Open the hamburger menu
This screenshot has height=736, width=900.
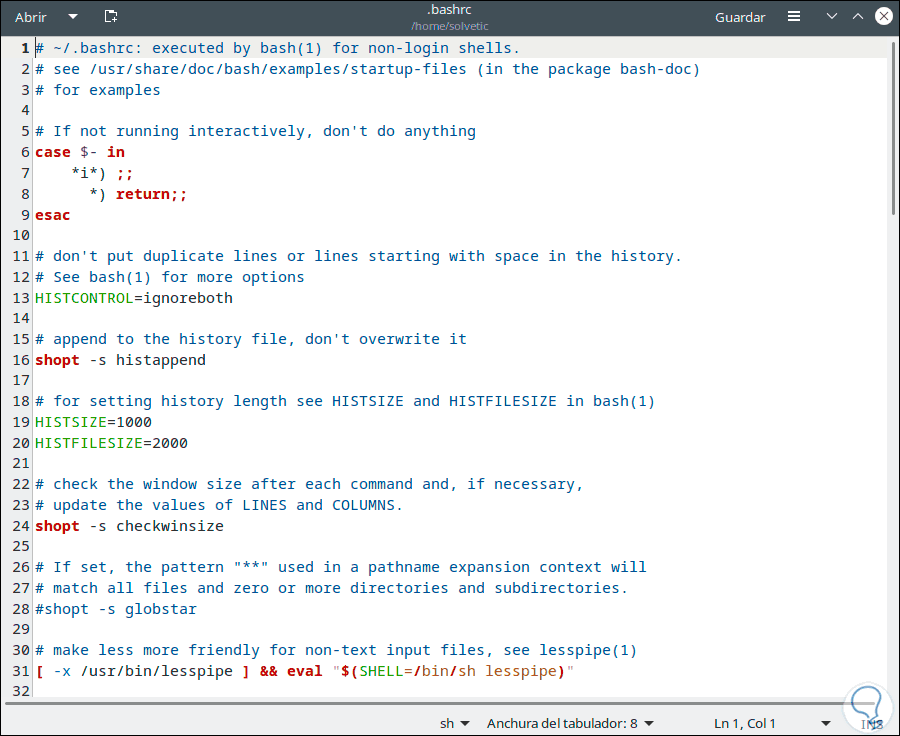click(794, 17)
